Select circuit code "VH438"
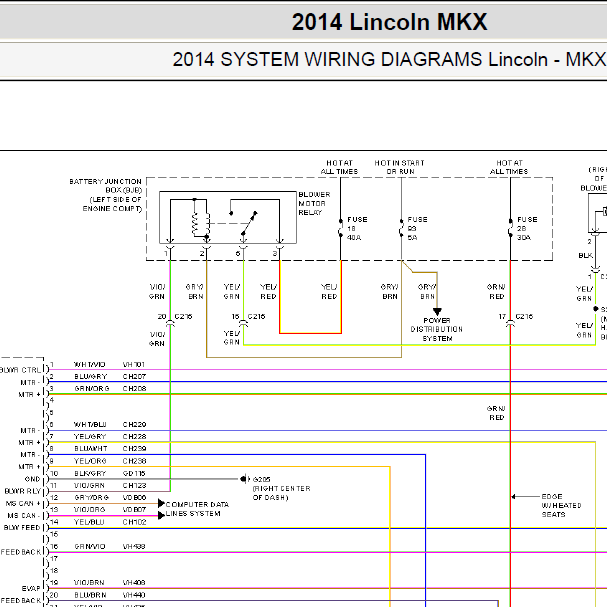This screenshot has height=607, width=607. [x=134, y=547]
